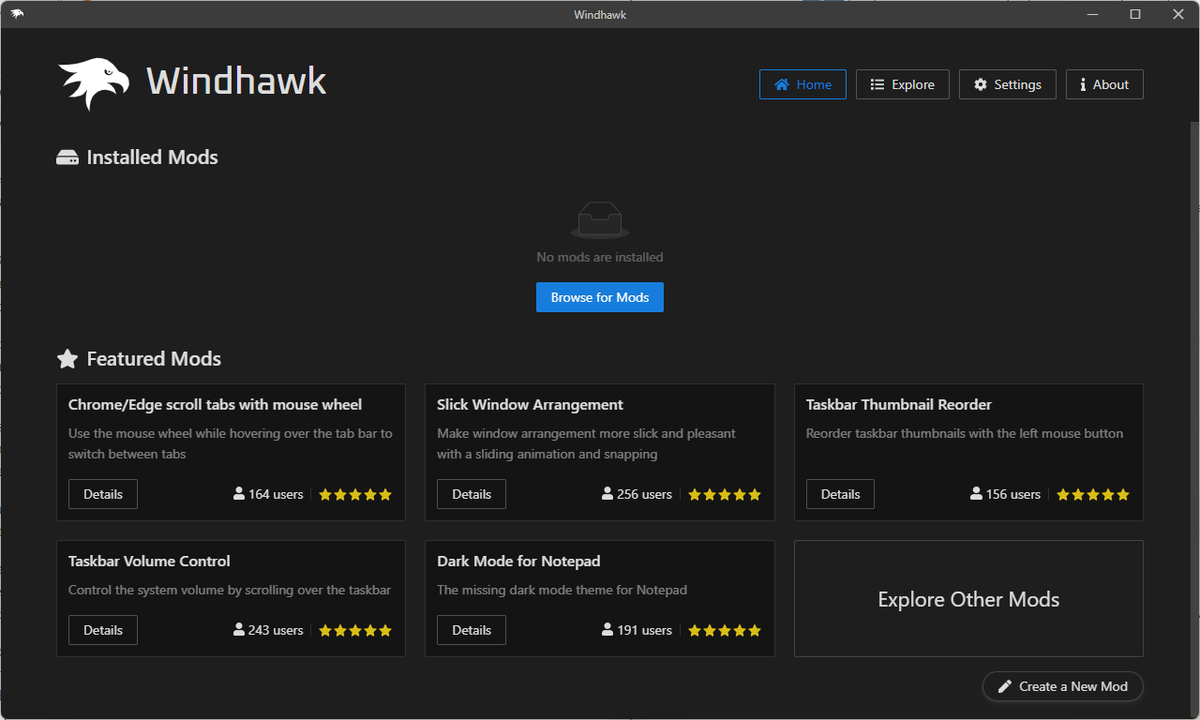Screen dimensions: 1200x720
Task: Click star rating of Taskbar Volume Control
Action: pos(355,630)
